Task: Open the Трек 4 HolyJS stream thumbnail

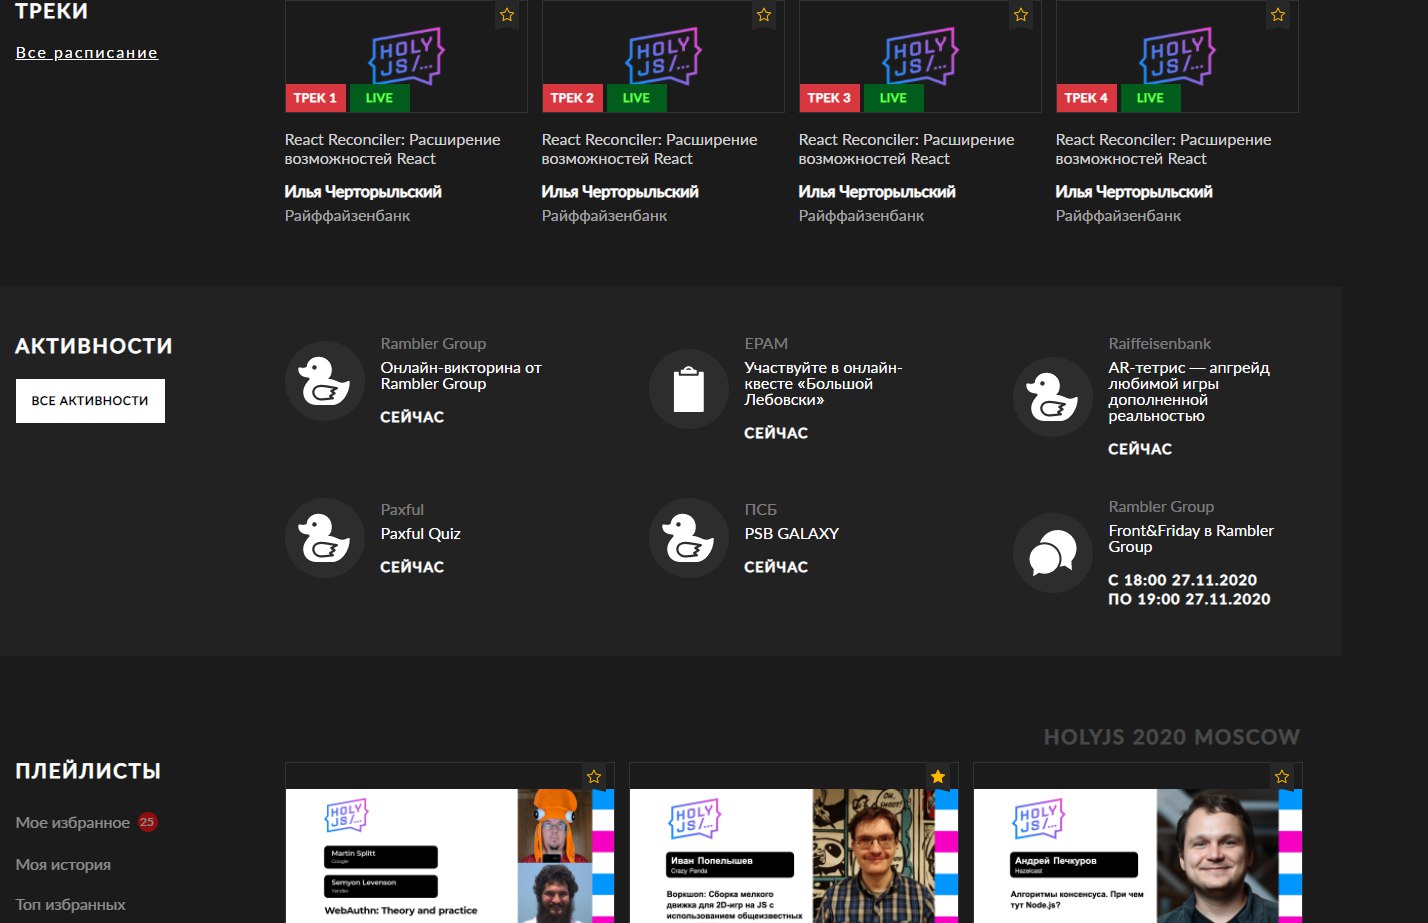Action: [x=1177, y=56]
